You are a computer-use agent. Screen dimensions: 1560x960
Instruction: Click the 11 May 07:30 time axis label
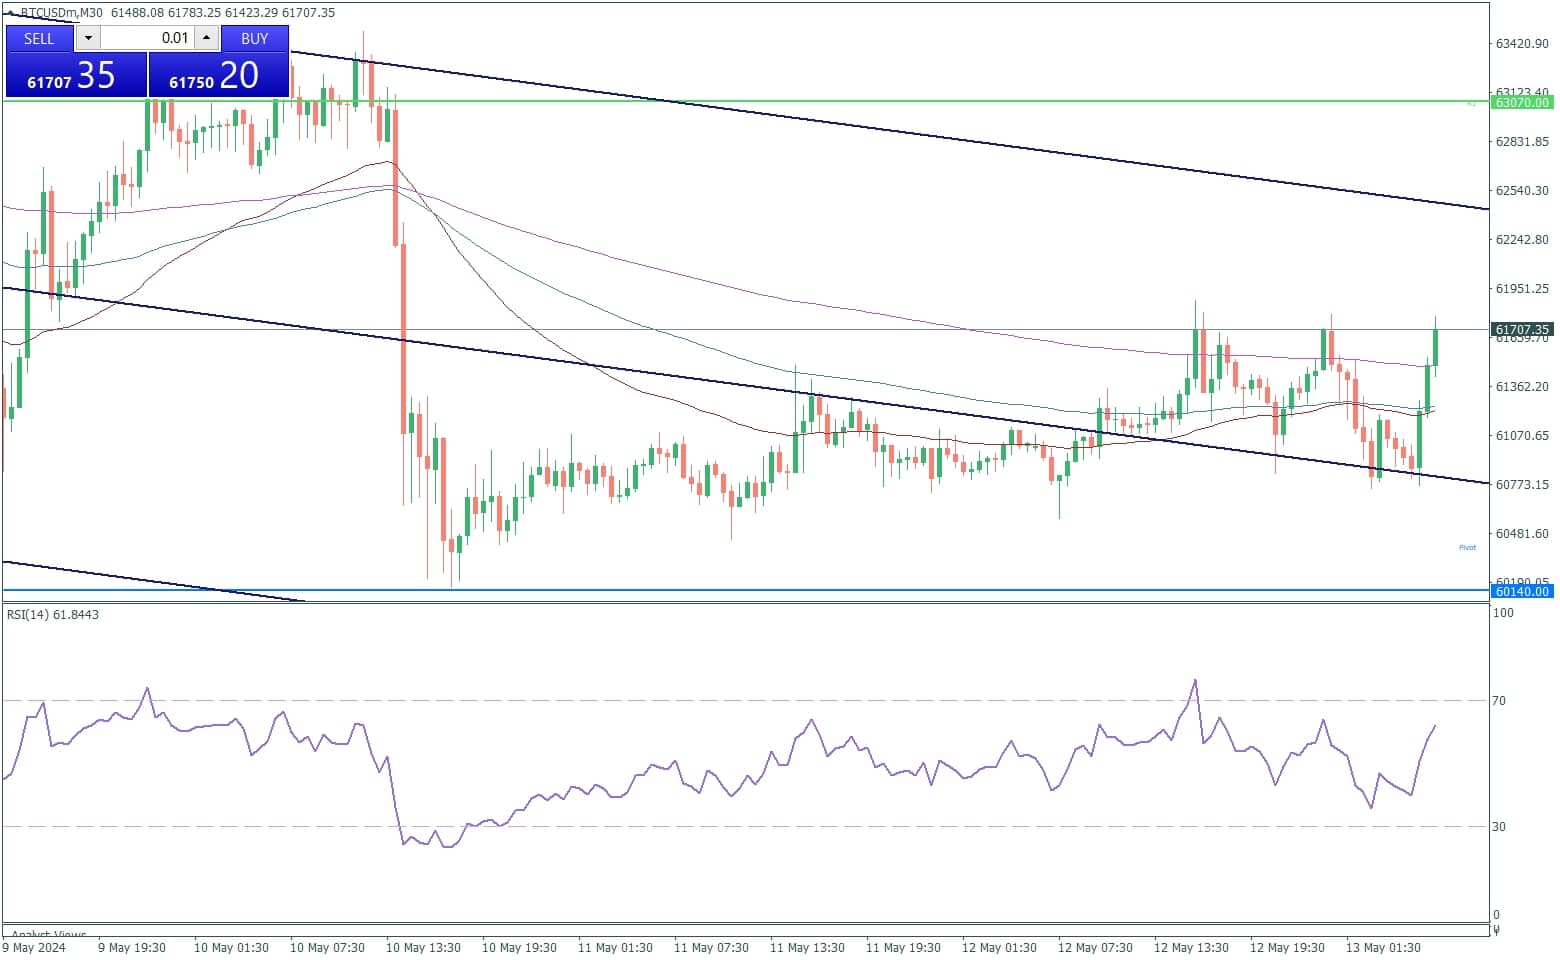711,948
